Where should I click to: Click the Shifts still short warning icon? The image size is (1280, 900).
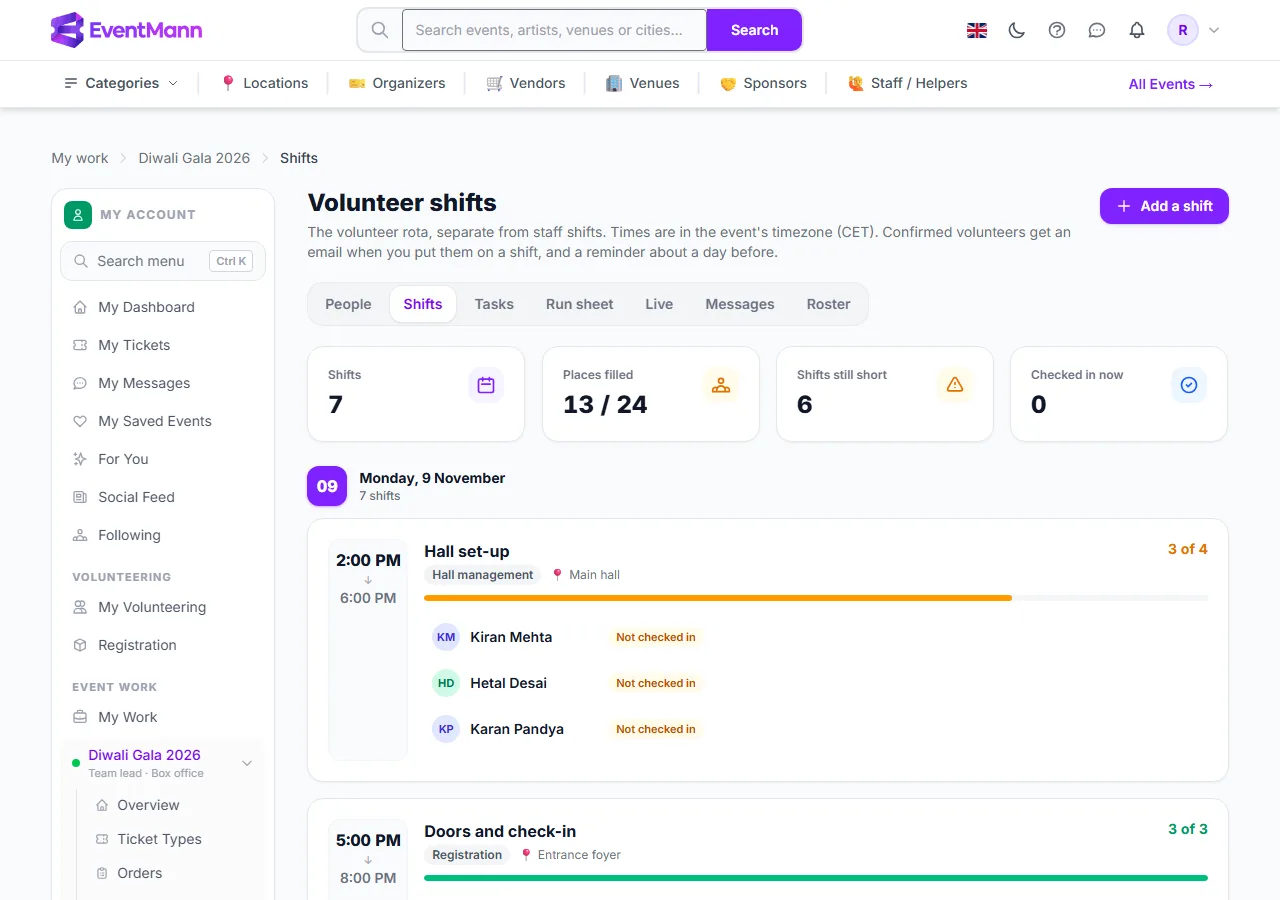point(955,385)
